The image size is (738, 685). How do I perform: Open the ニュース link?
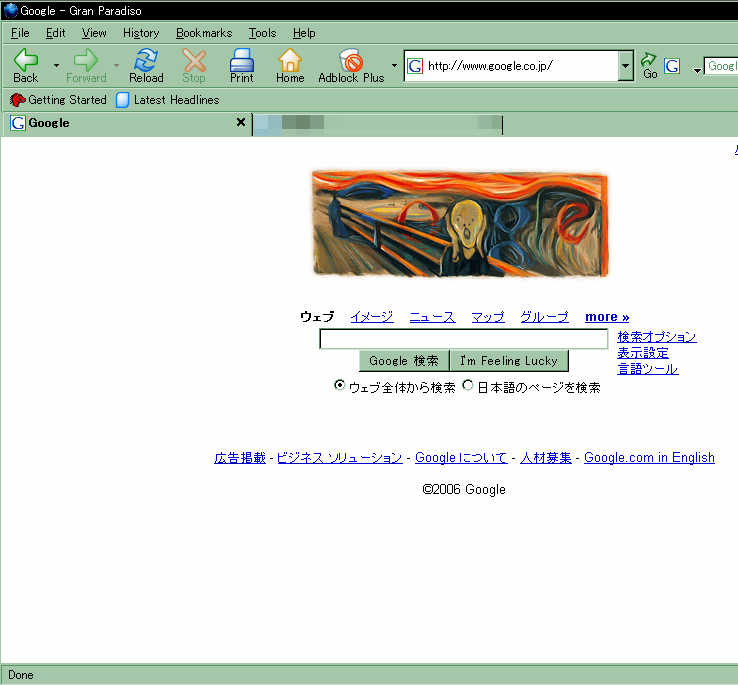click(x=432, y=317)
